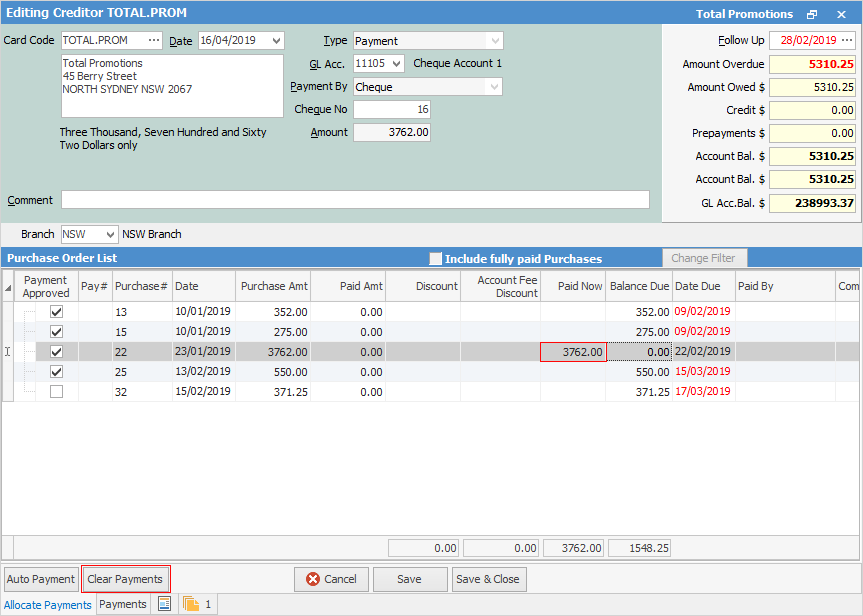863x616 pixels.
Task: Open the Card Code ellipsis lookup
Action: [x=153, y=41]
